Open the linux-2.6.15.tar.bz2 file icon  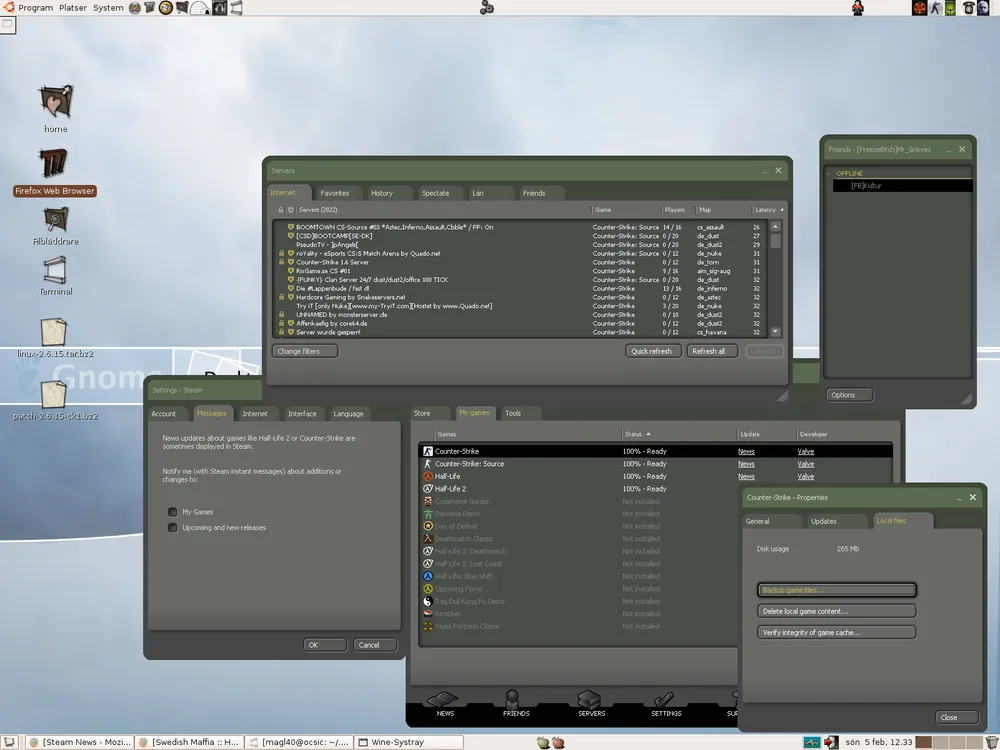pos(54,333)
